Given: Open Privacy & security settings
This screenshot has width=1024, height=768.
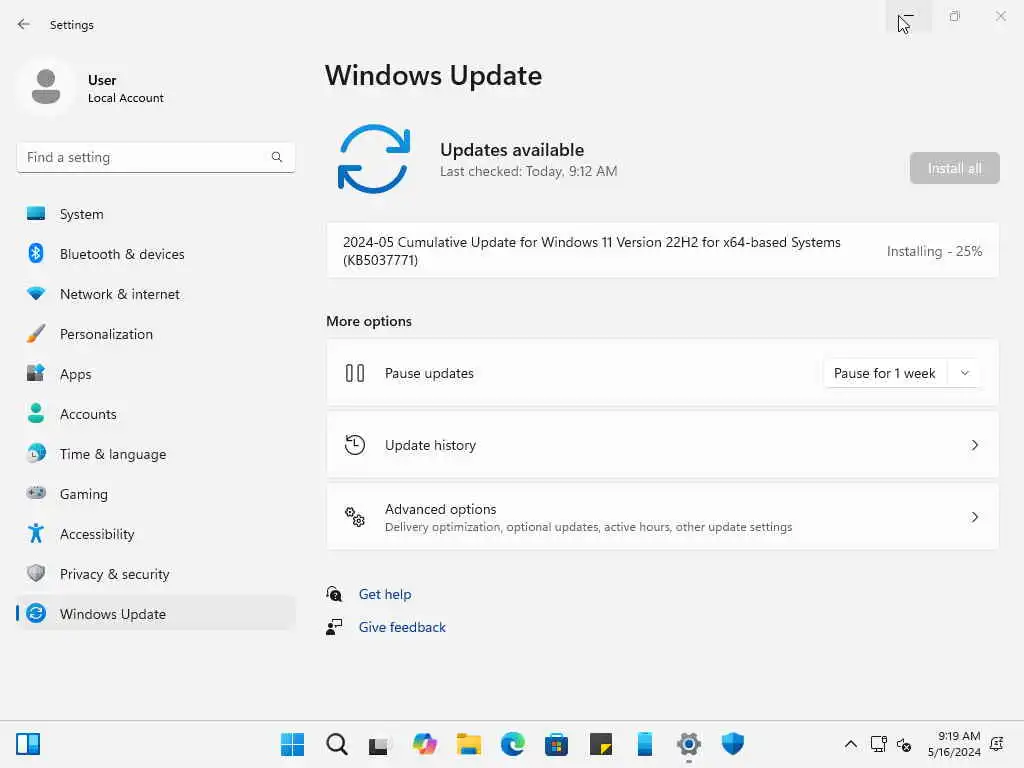Looking at the screenshot, I should click(x=155, y=574).
